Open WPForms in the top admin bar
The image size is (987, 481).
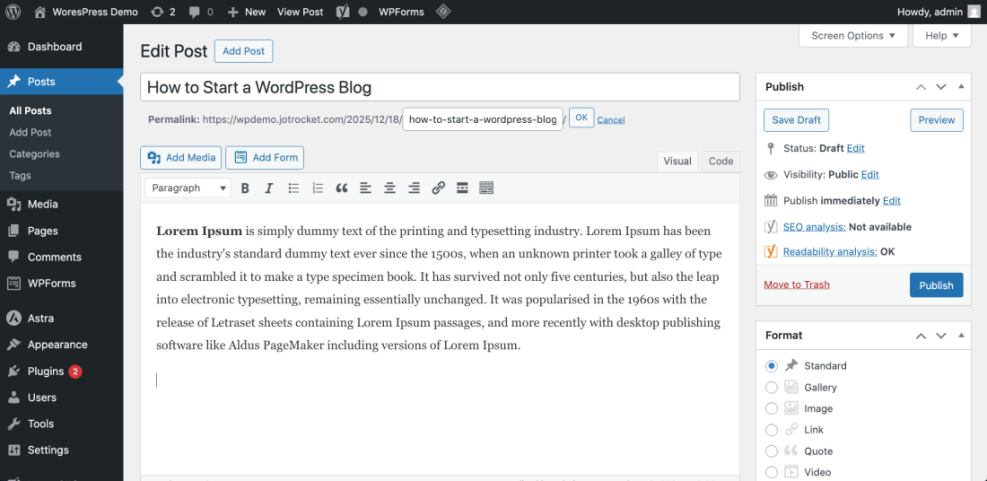pos(401,12)
